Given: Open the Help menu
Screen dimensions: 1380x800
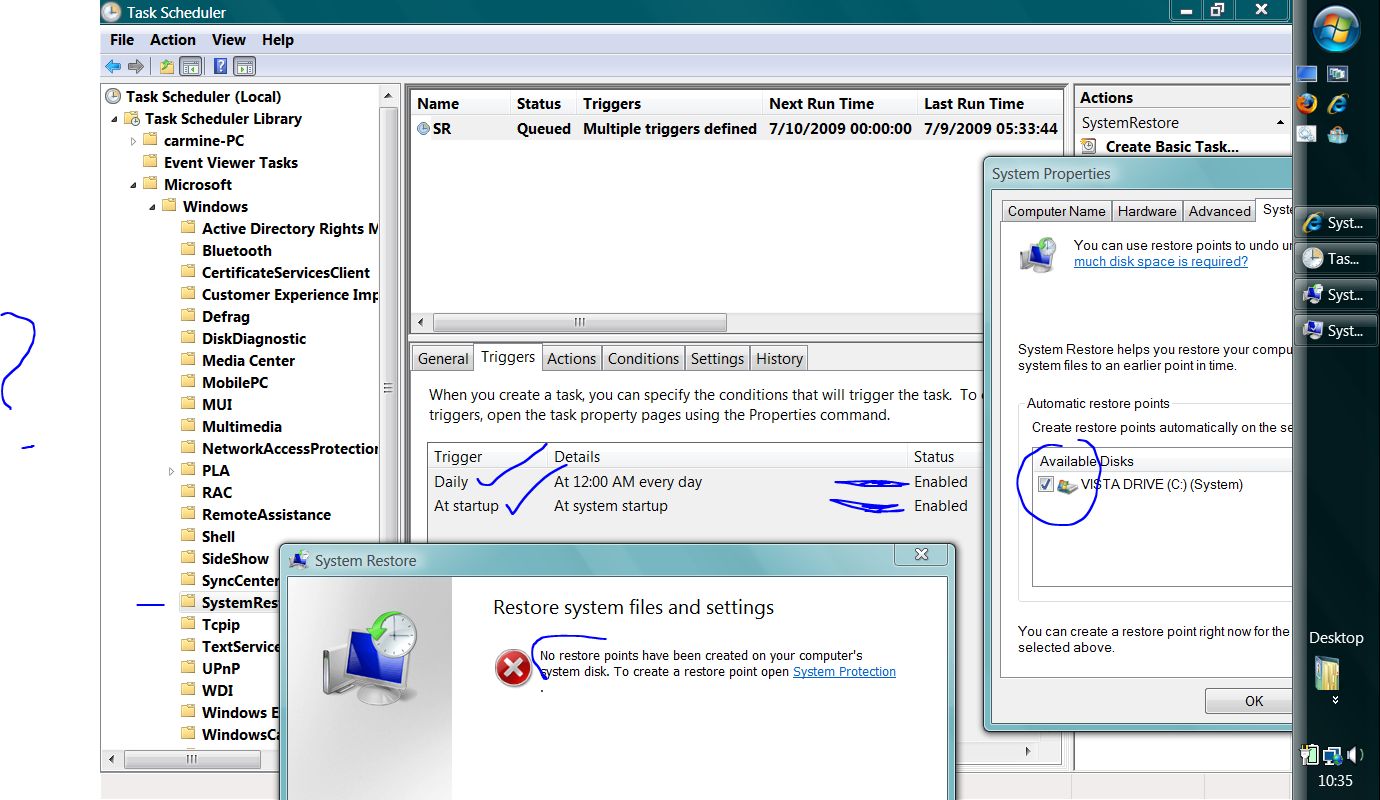Looking at the screenshot, I should (x=278, y=40).
